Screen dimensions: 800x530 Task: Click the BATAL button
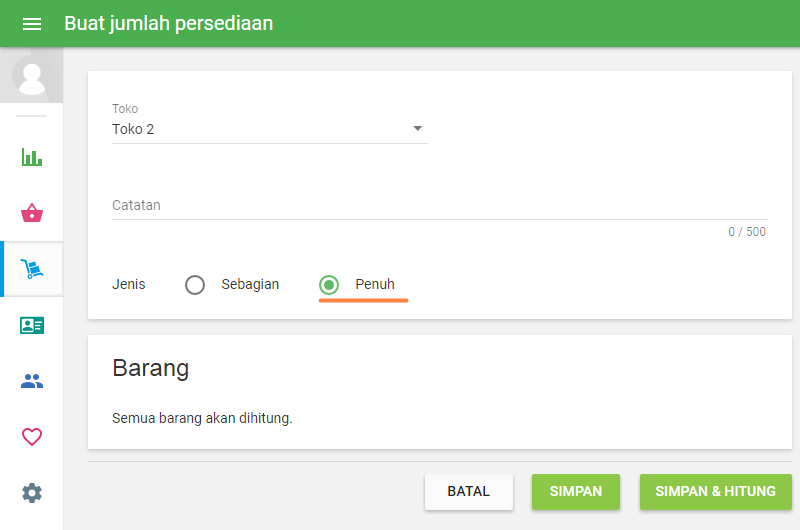468,492
